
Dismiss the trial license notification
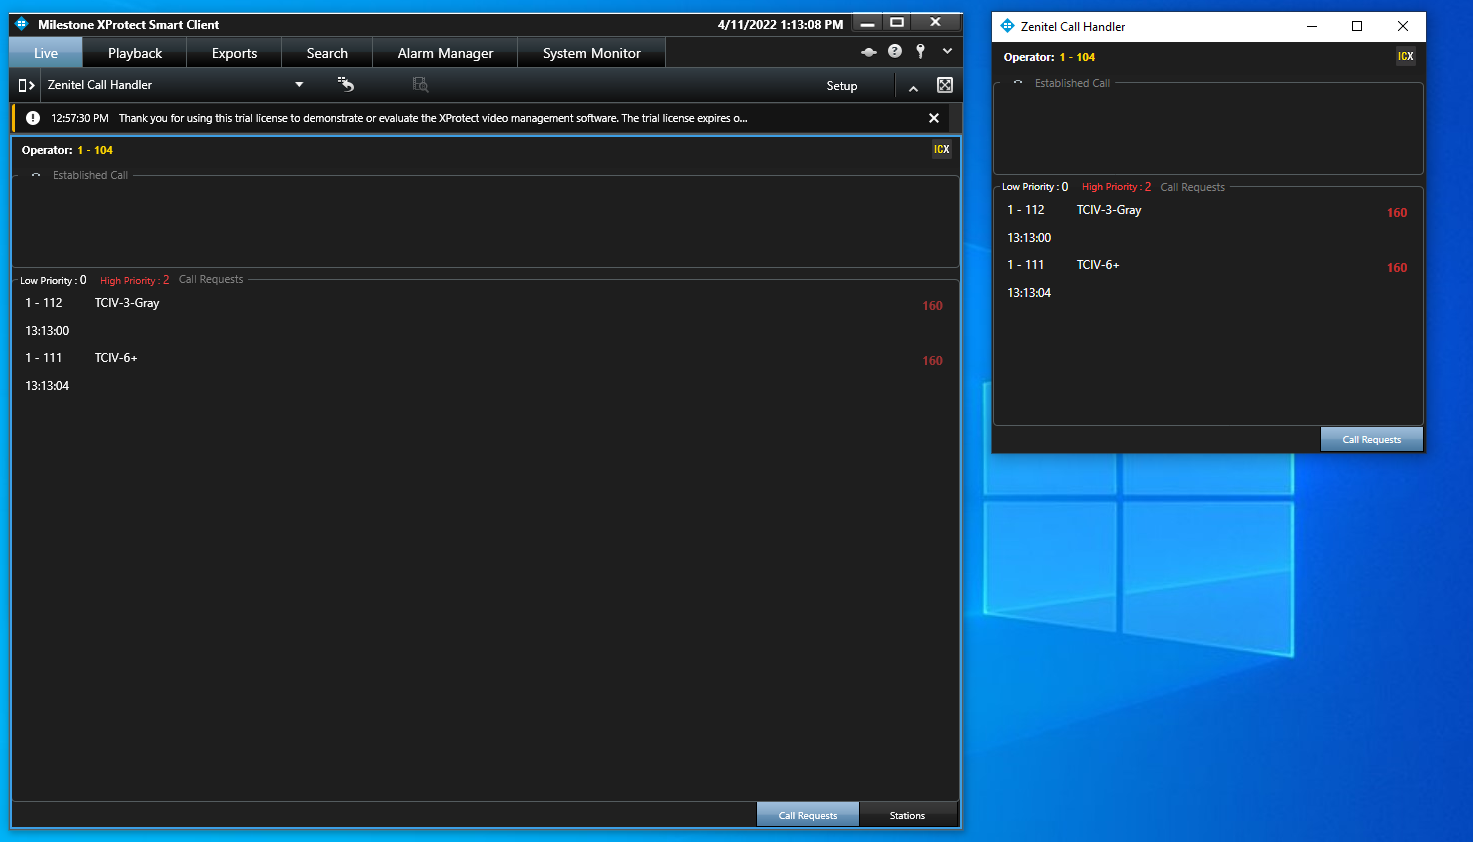(x=933, y=118)
